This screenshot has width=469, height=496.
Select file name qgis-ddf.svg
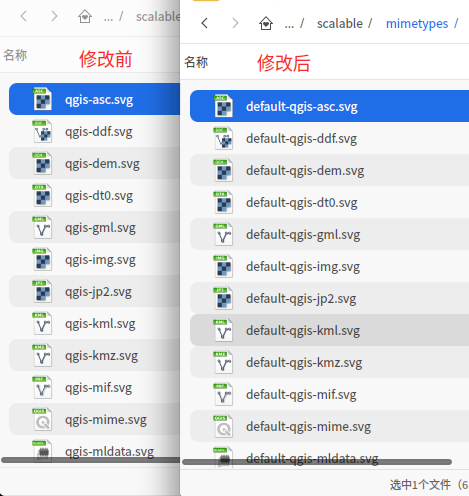click(99, 132)
